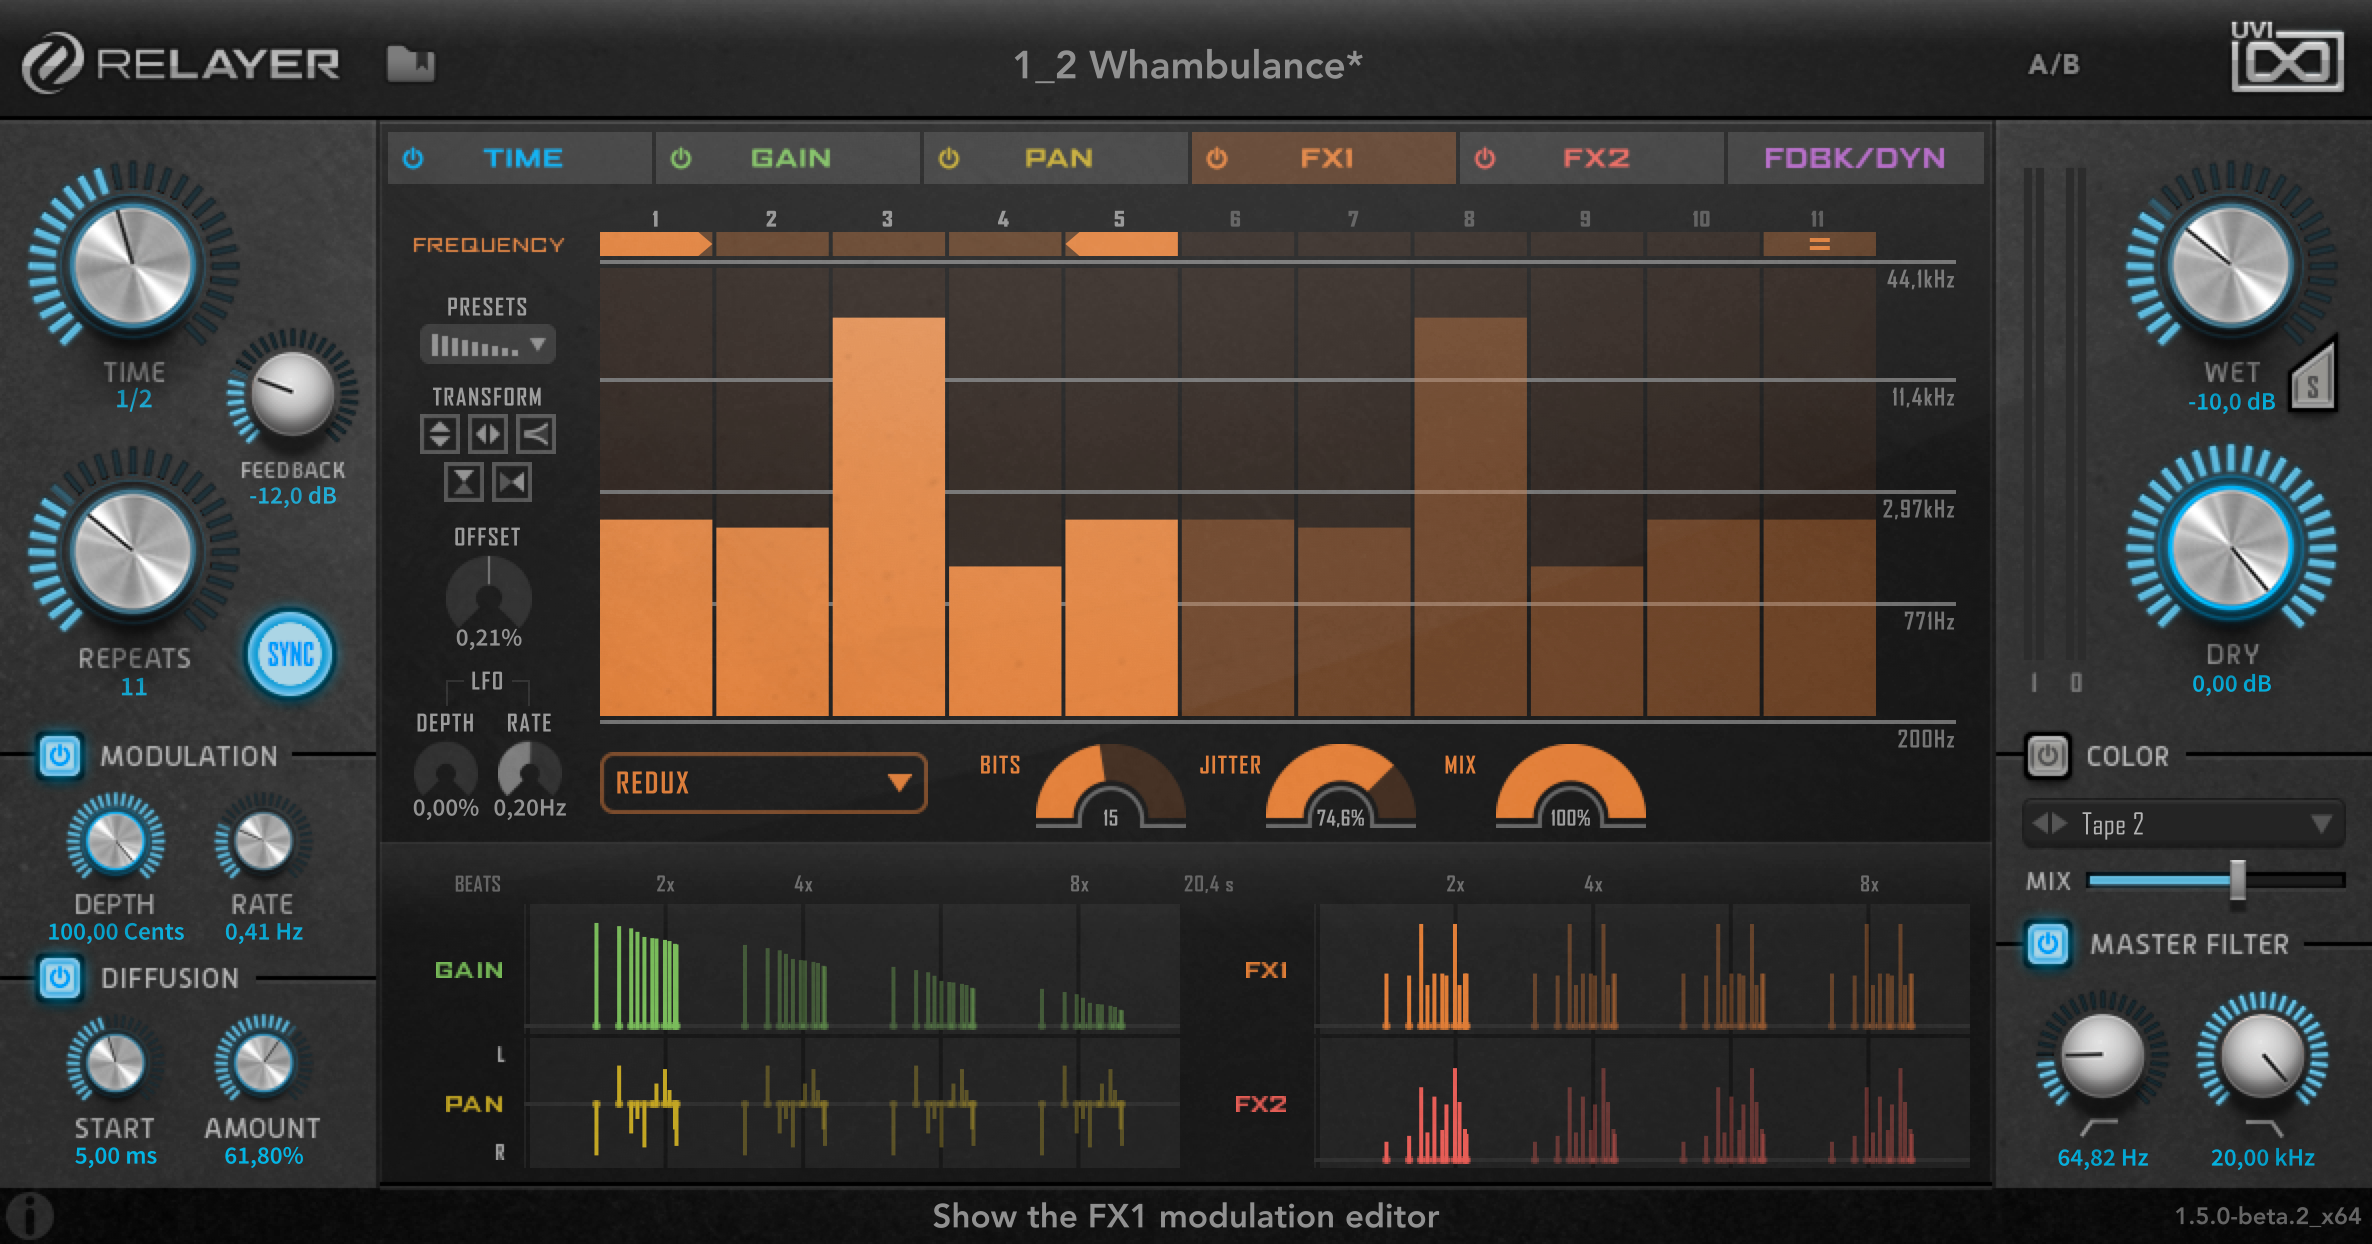Click frequency bar of step 3
The height and width of the screenshot is (1244, 2372).
888,515
